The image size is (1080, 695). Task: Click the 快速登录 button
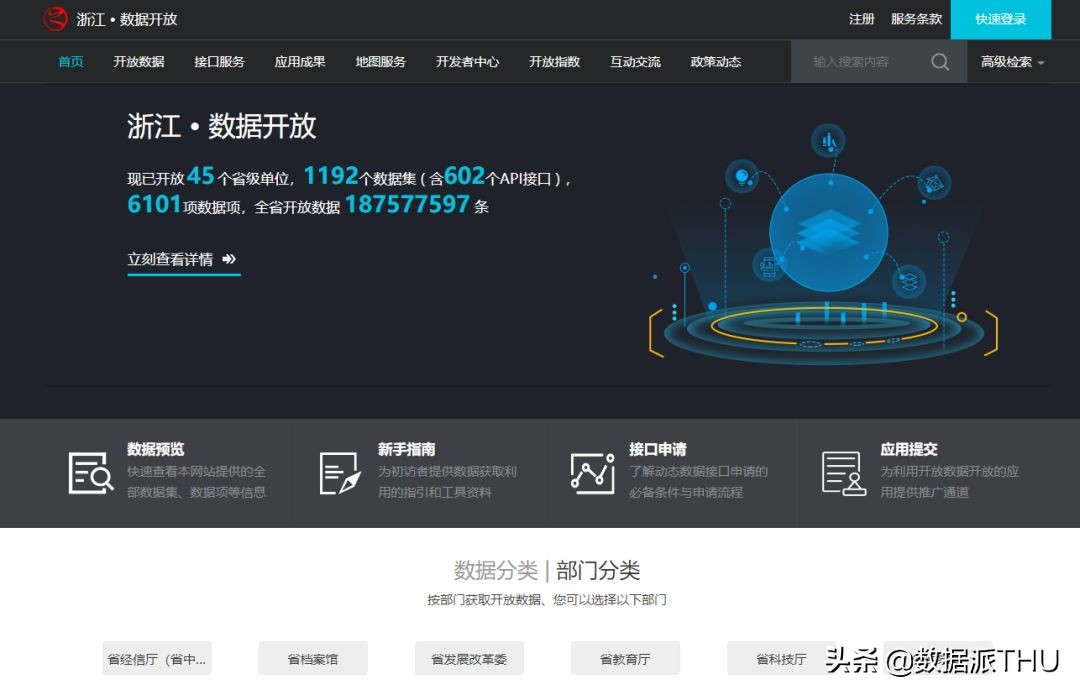pos(1002,19)
